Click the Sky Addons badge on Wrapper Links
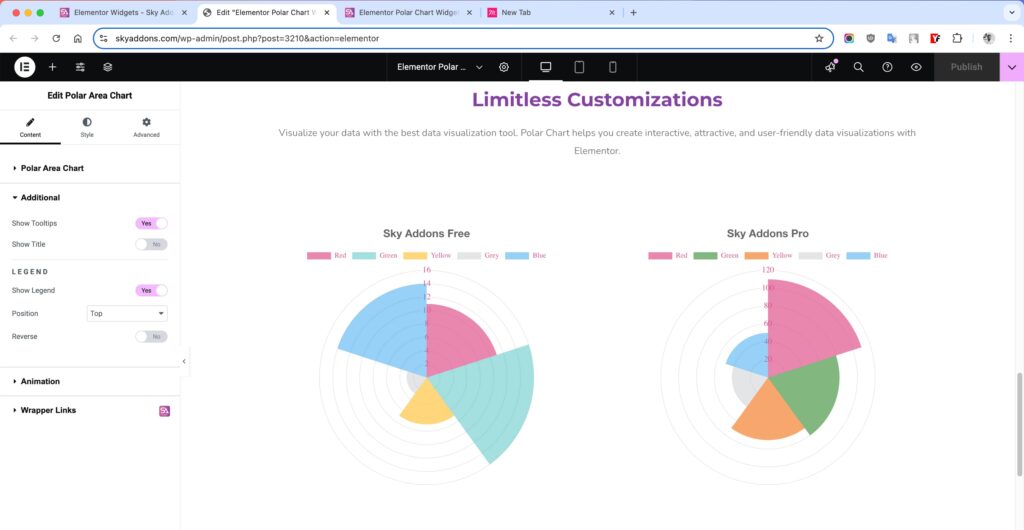This screenshot has height=530, width=1024. 165,411
